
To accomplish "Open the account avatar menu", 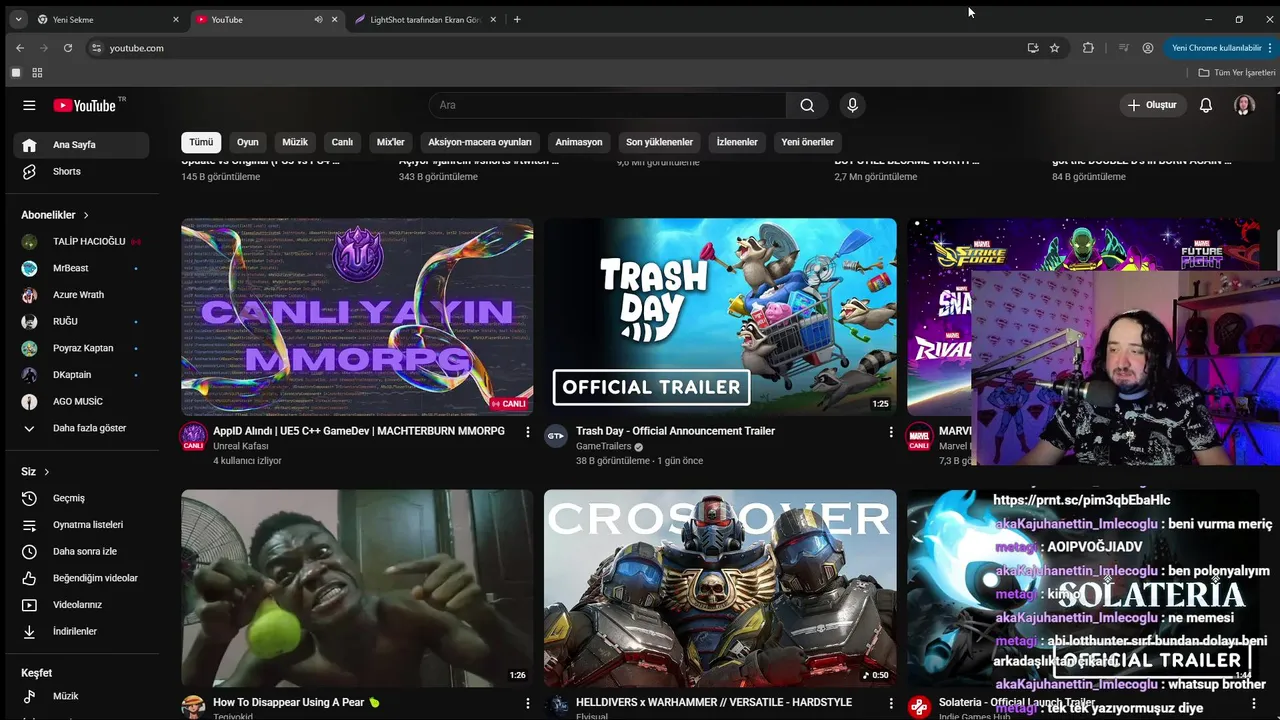I will (x=1244, y=105).
